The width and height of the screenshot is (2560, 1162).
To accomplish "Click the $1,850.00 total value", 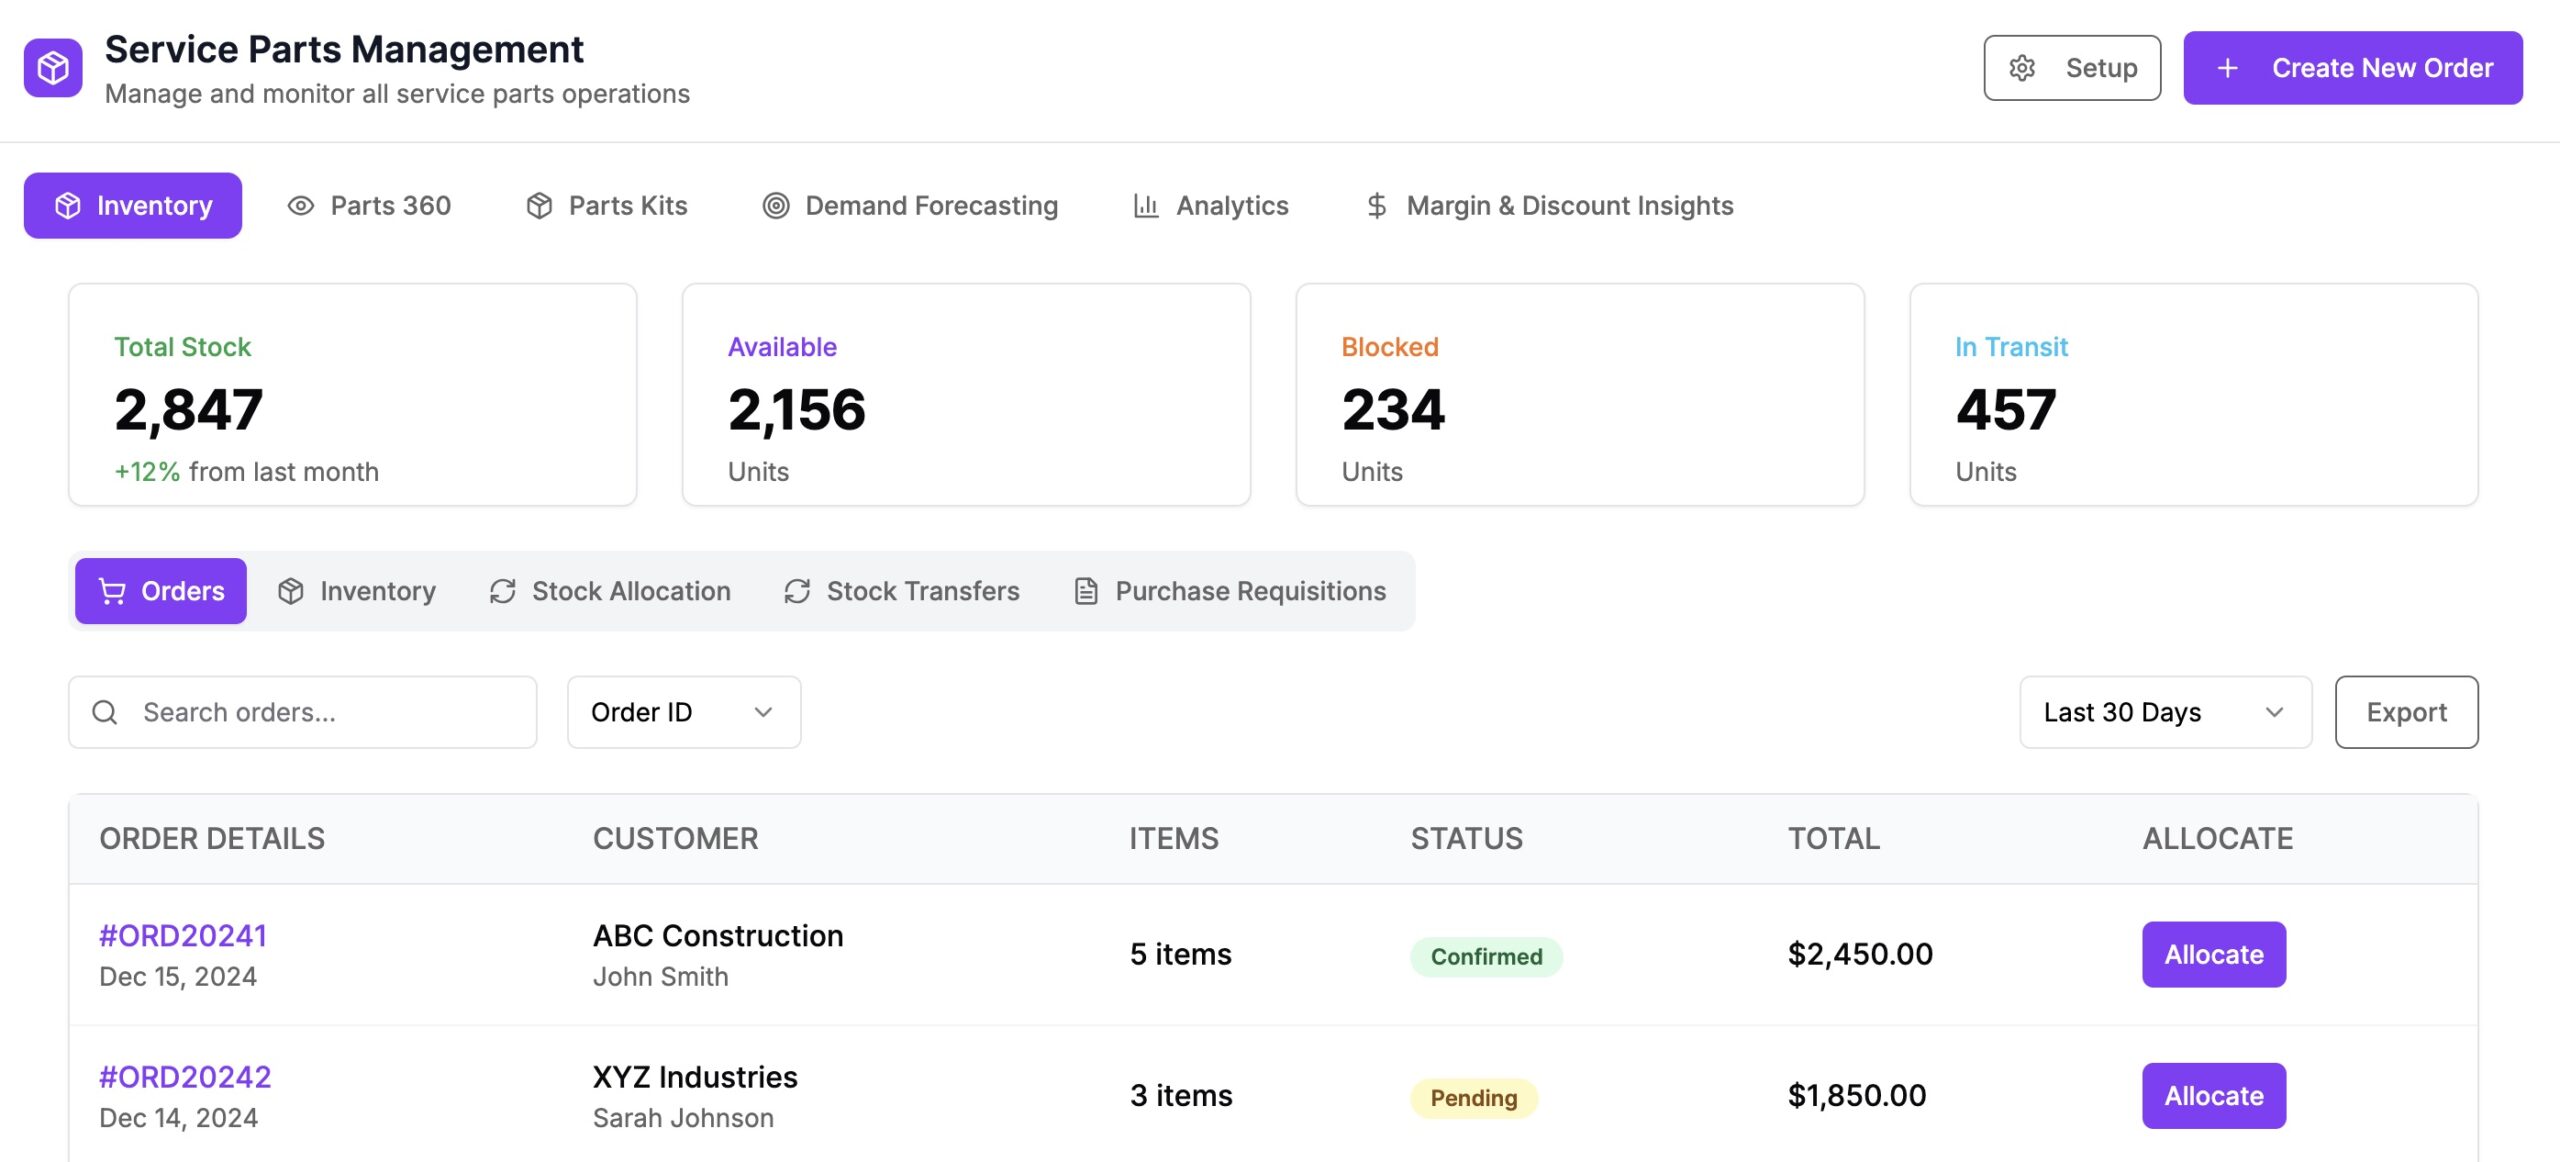I will click(x=1857, y=1095).
